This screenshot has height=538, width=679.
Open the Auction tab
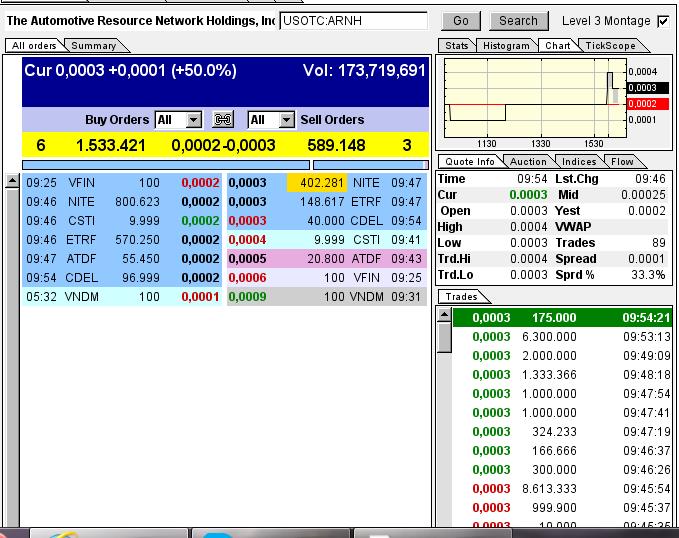529,161
